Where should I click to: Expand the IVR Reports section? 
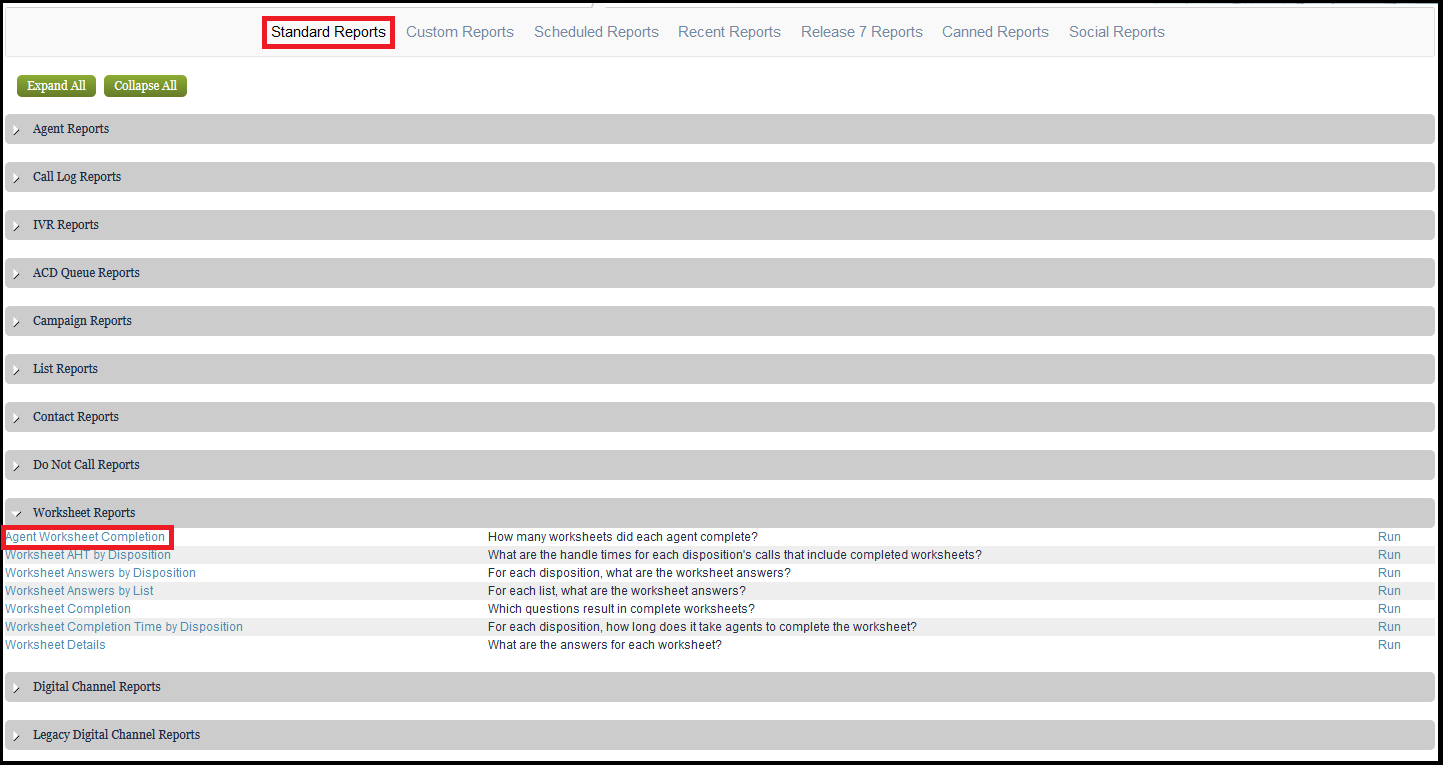tap(720, 225)
